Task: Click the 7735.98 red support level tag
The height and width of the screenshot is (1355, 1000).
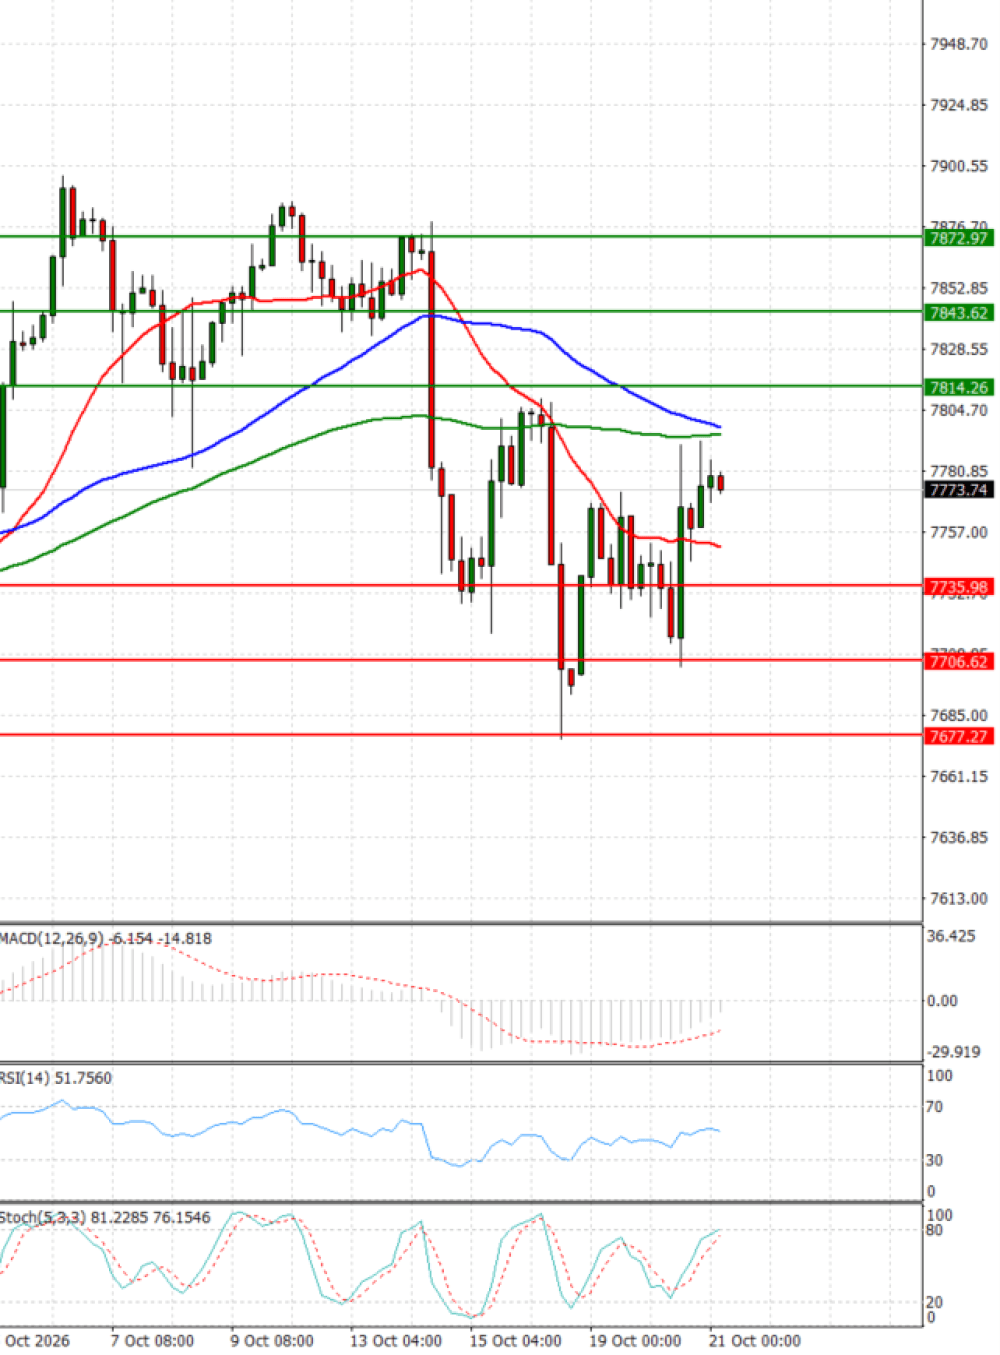Action: point(958,587)
